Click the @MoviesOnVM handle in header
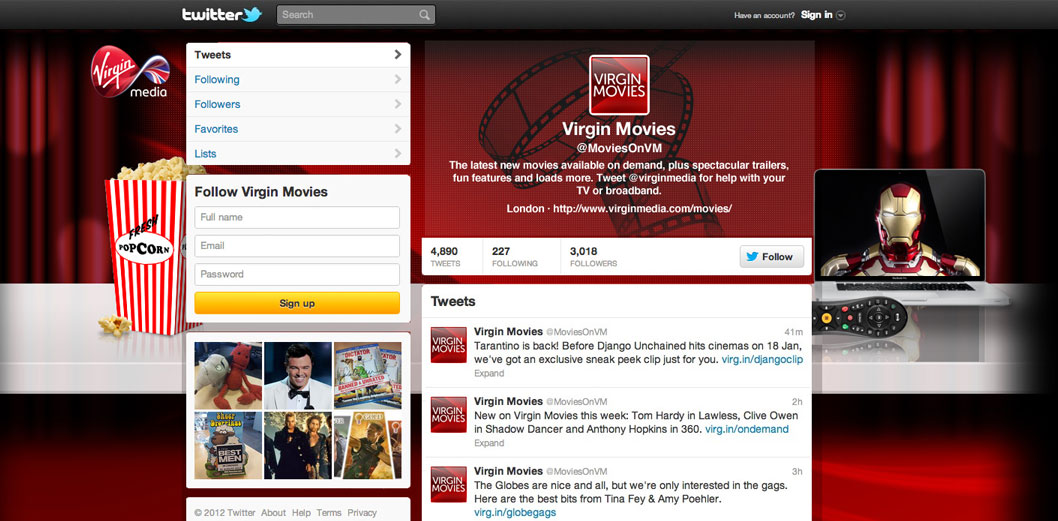The height and width of the screenshot is (521, 1058). click(x=619, y=148)
